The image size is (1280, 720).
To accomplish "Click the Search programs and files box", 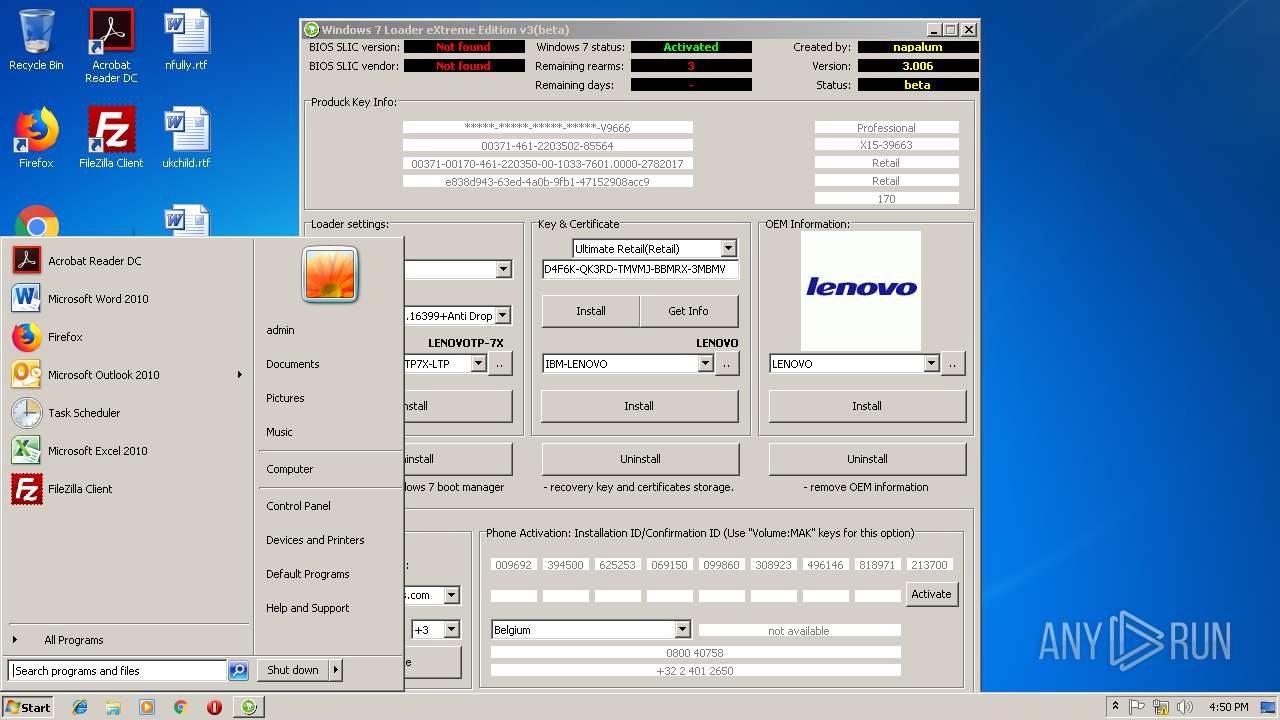I will pos(117,671).
